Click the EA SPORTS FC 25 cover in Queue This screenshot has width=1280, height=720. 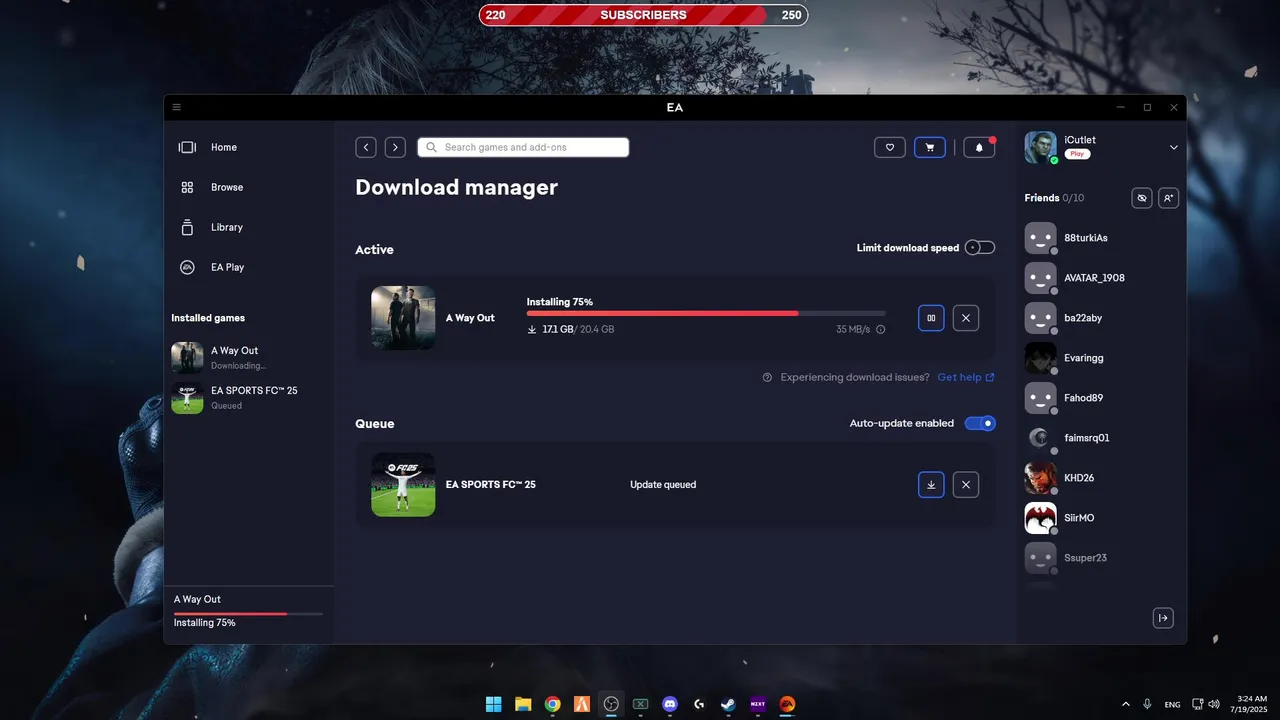[403, 484]
